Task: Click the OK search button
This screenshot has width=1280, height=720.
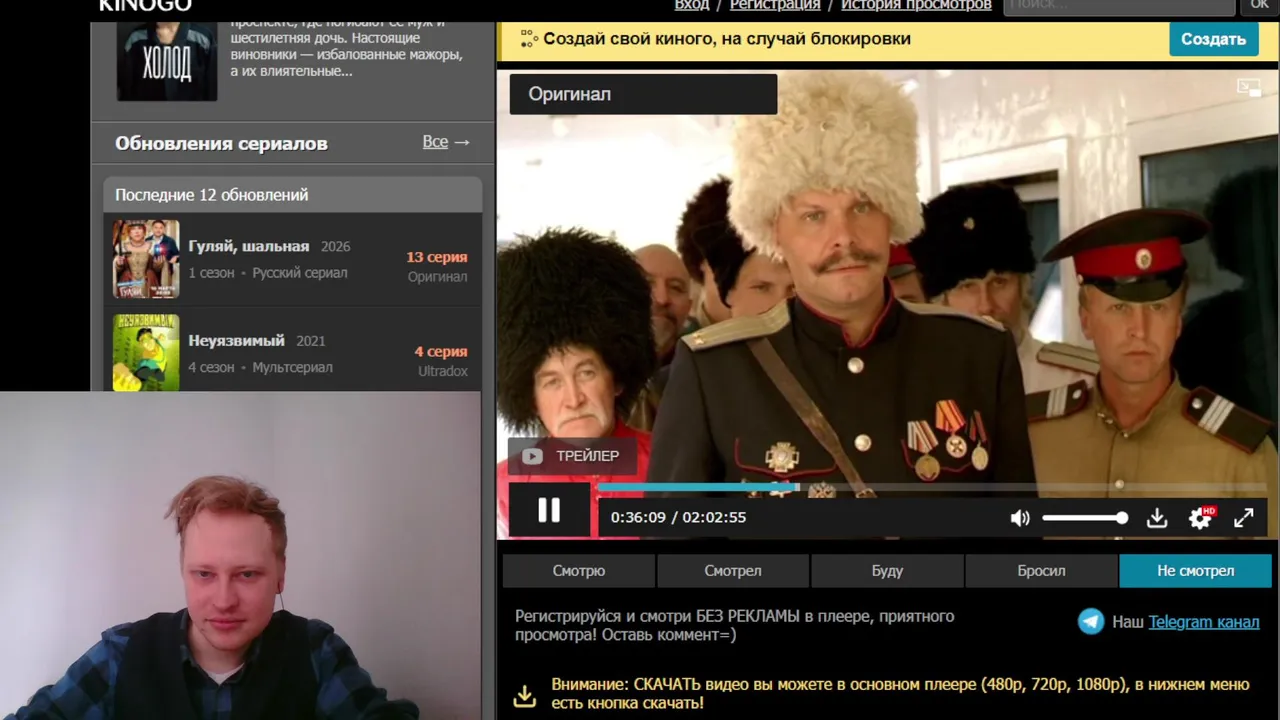Action: tap(1260, 6)
